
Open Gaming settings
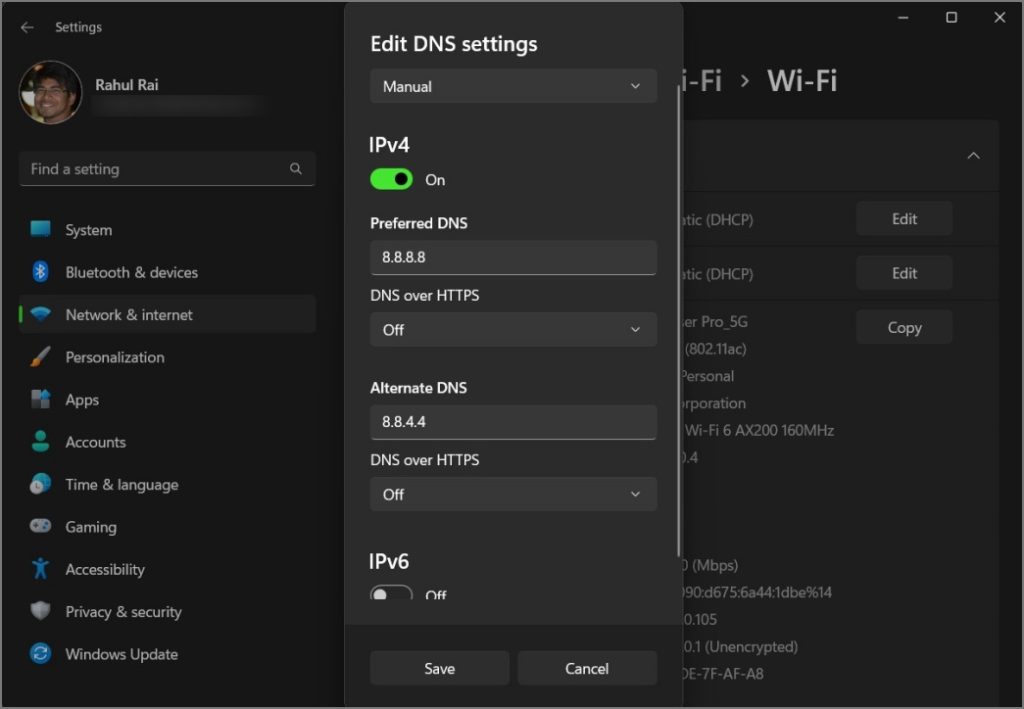[167, 527]
